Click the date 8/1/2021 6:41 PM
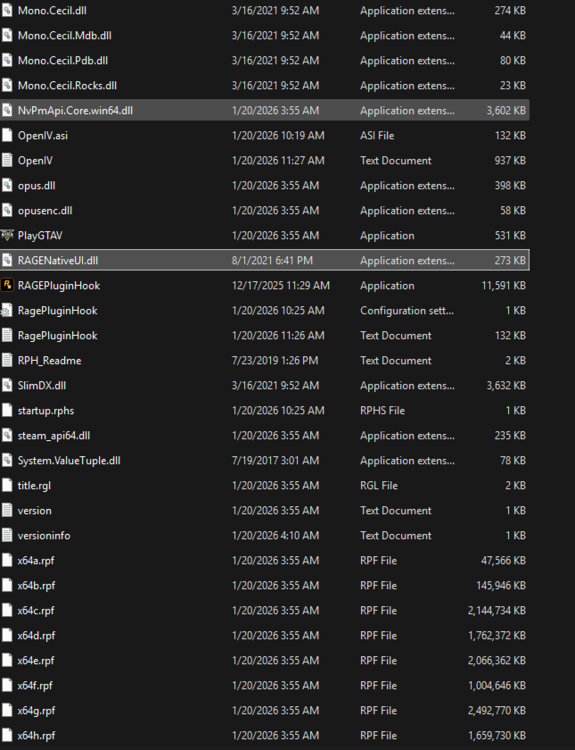The width and height of the screenshot is (575, 750). click(x=272, y=260)
